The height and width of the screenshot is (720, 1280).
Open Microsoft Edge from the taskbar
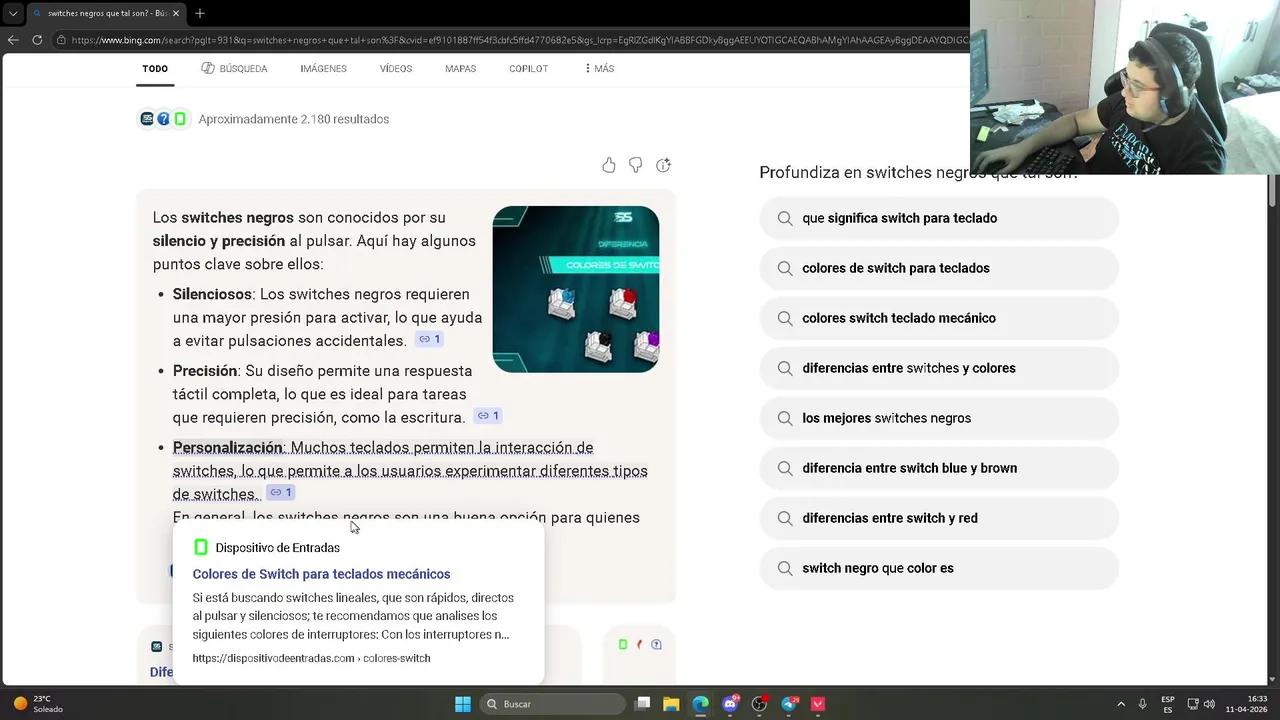pos(701,704)
